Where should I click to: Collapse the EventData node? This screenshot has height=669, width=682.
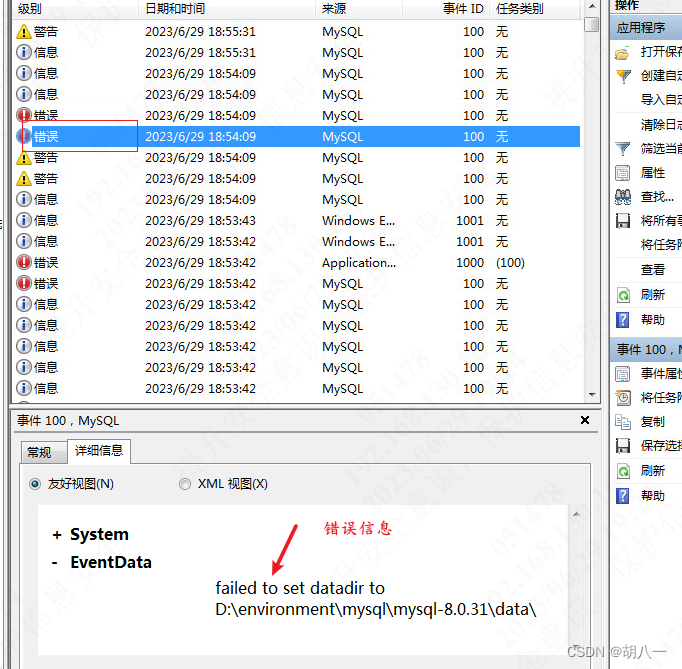click(x=55, y=562)
